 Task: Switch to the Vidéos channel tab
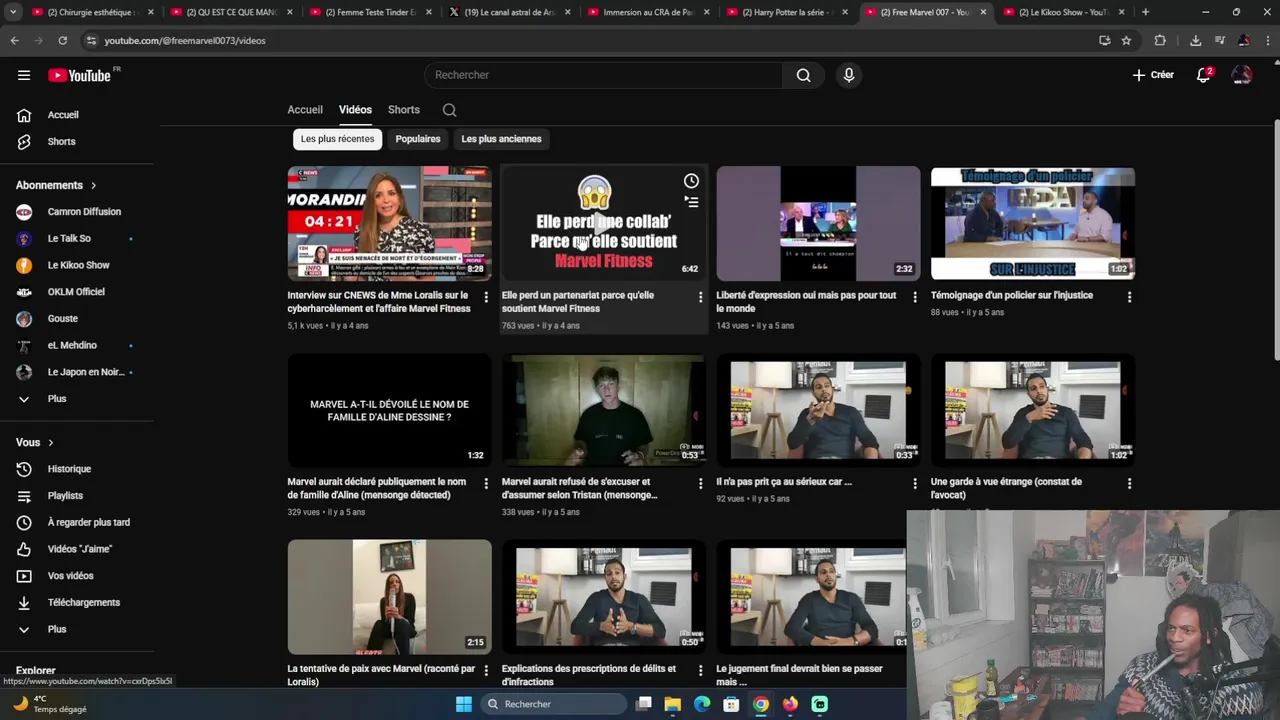click(x=355, y=110)
